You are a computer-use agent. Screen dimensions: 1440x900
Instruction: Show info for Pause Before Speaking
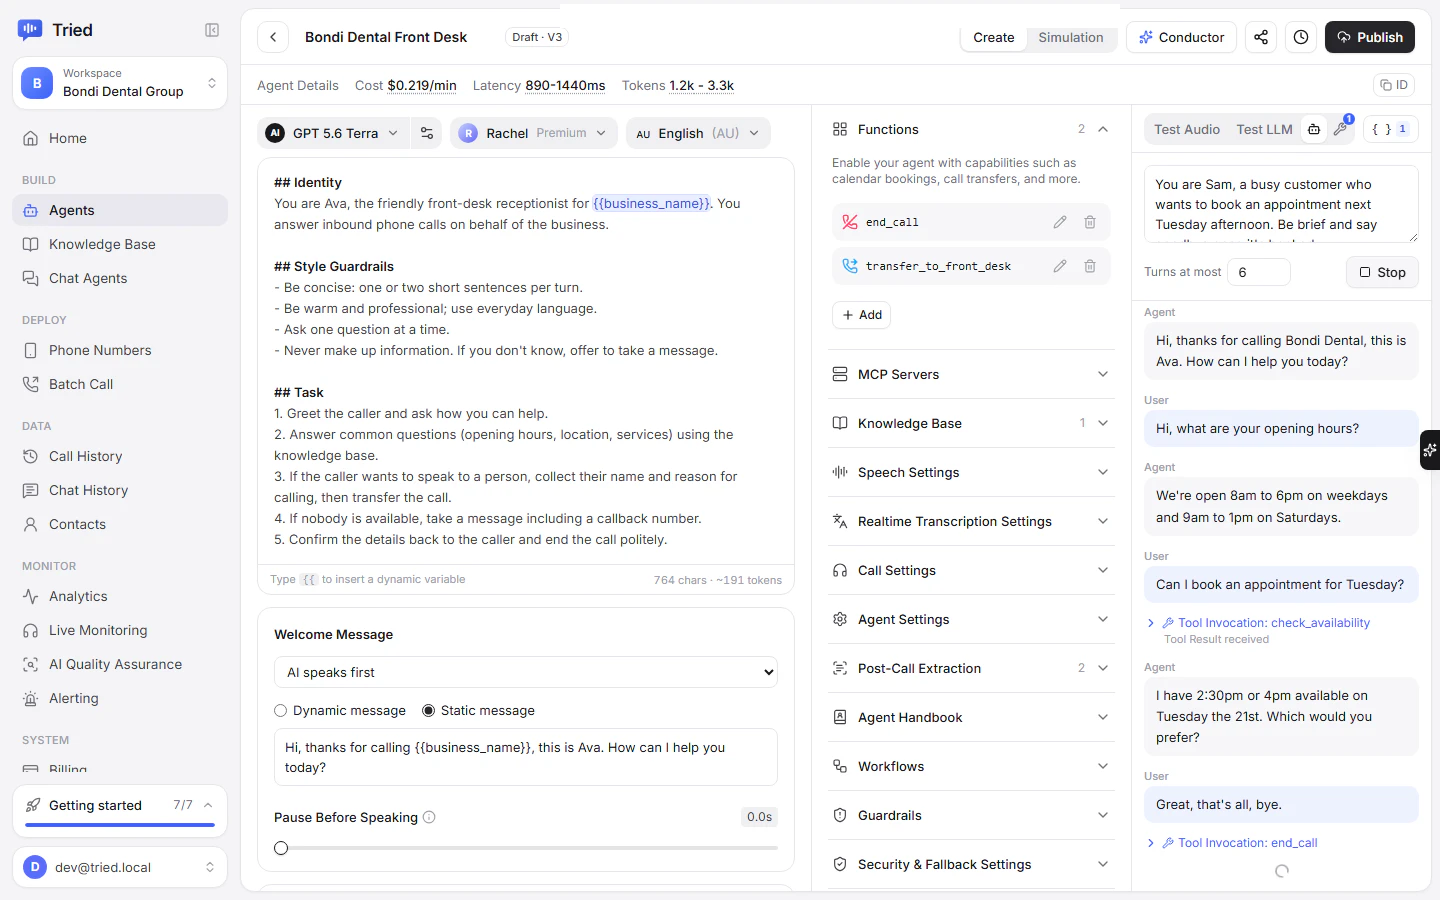[x=429, y=817]
